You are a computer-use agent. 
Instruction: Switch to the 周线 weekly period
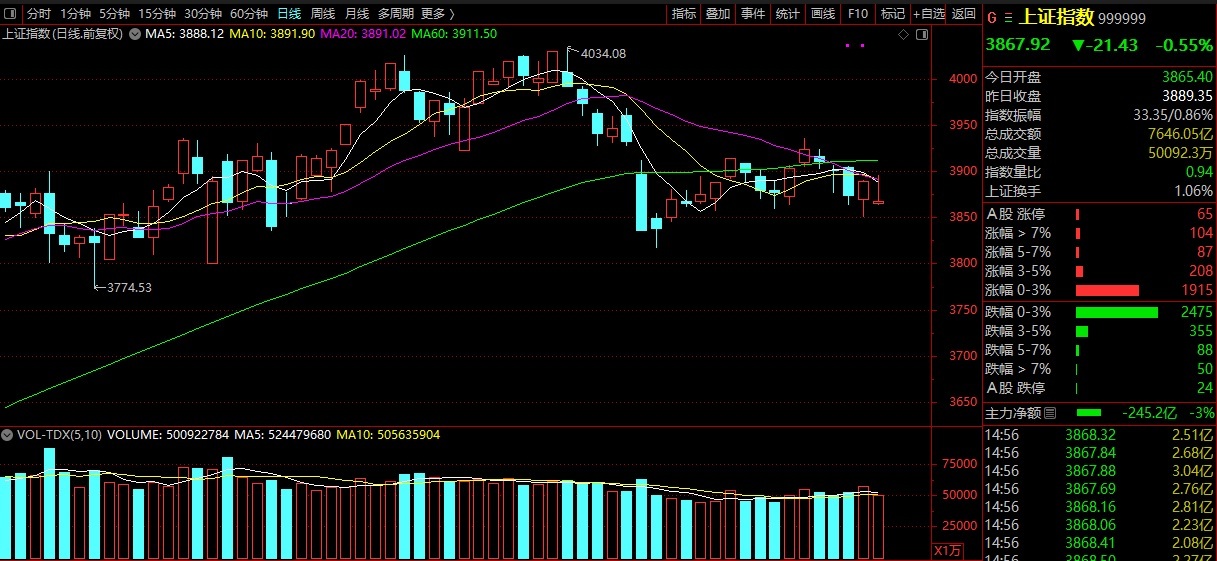click(x=322, y=14)
